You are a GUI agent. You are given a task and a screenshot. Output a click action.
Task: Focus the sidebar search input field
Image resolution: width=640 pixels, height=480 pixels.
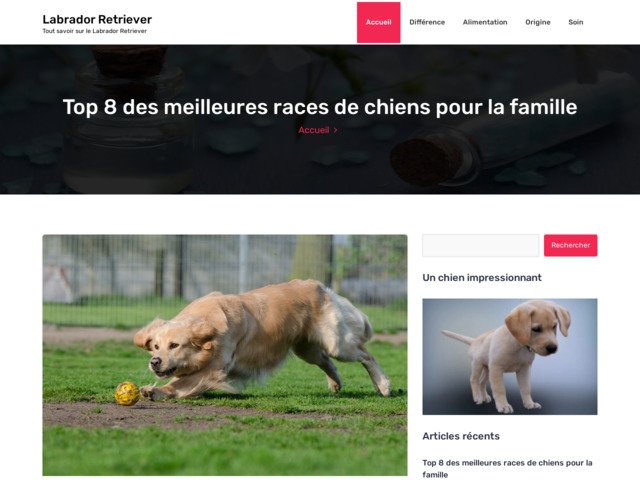pos(481,245)
